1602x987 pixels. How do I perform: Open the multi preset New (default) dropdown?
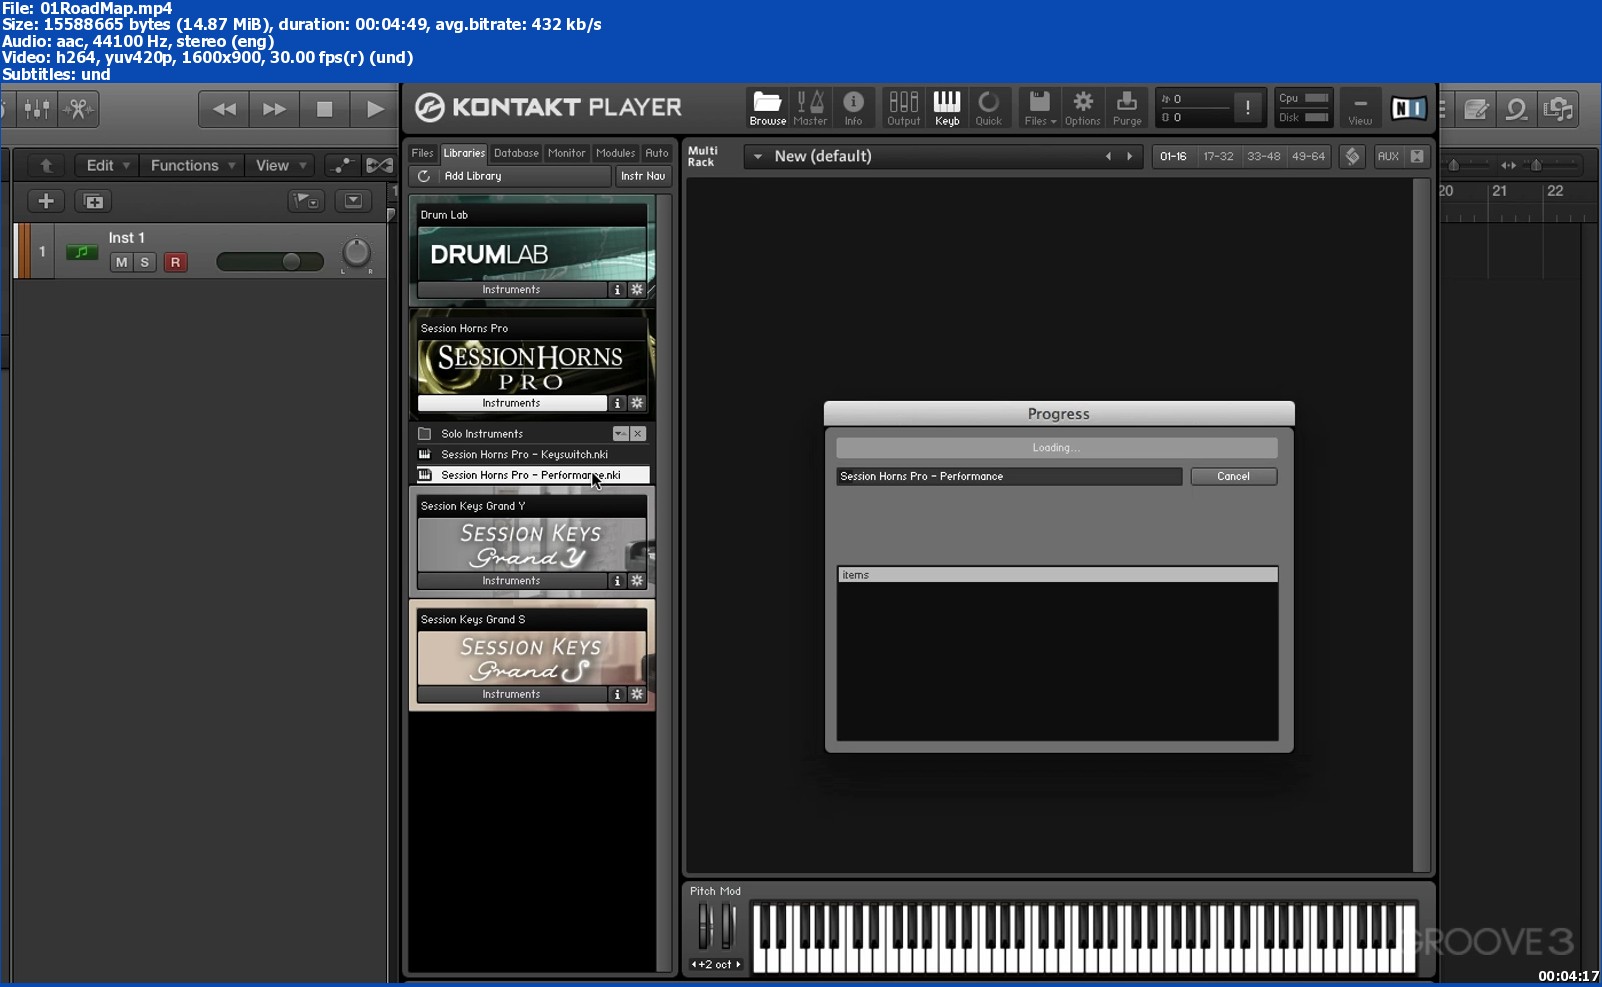pyautogui.click(x=758, y=157)
